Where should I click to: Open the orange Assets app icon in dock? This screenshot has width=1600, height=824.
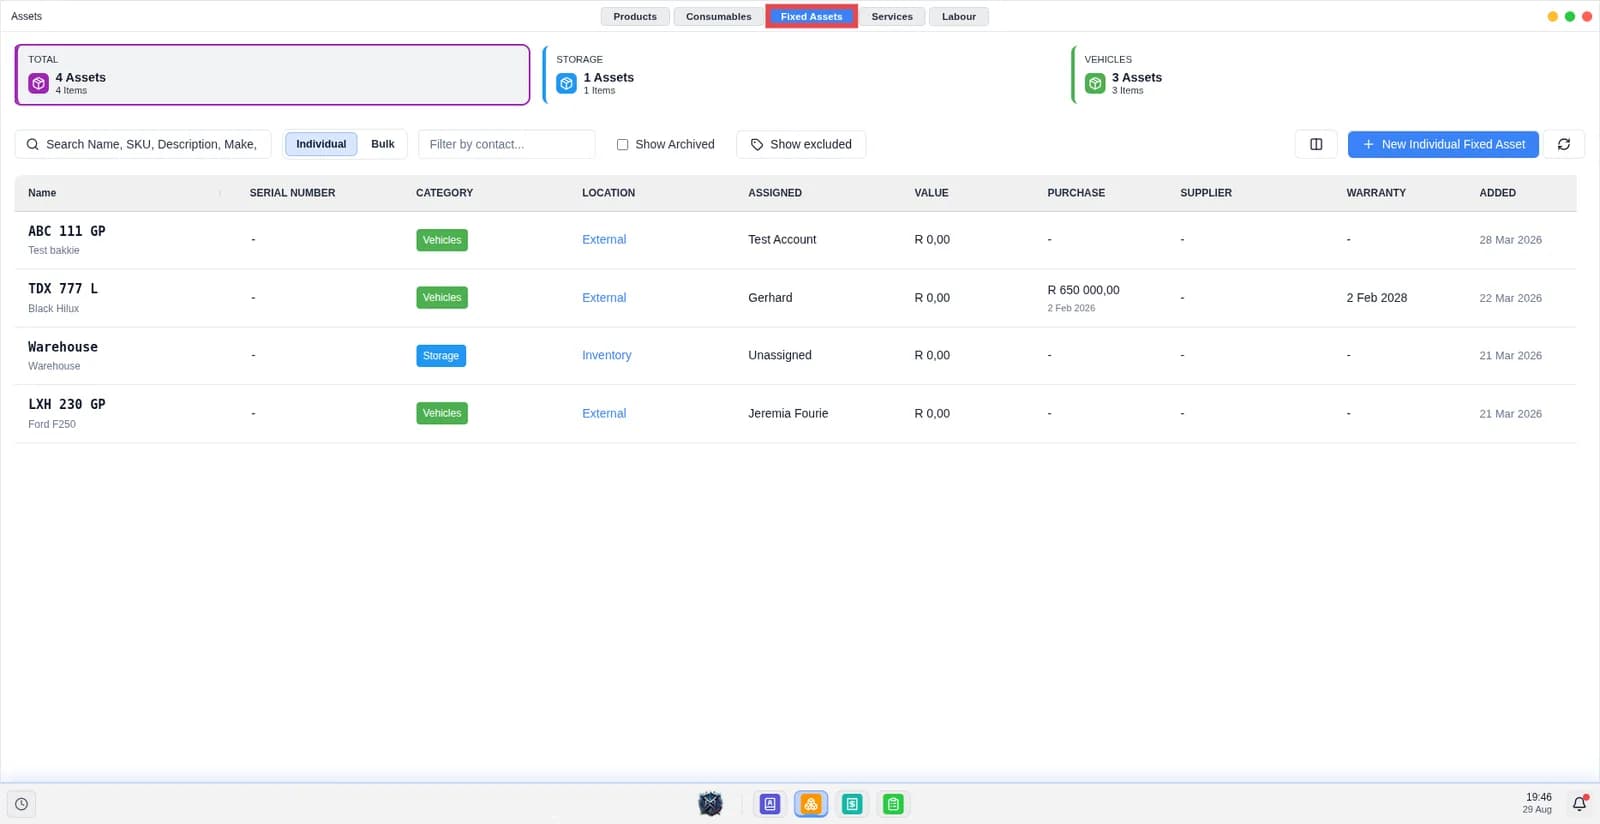(811, 804)
